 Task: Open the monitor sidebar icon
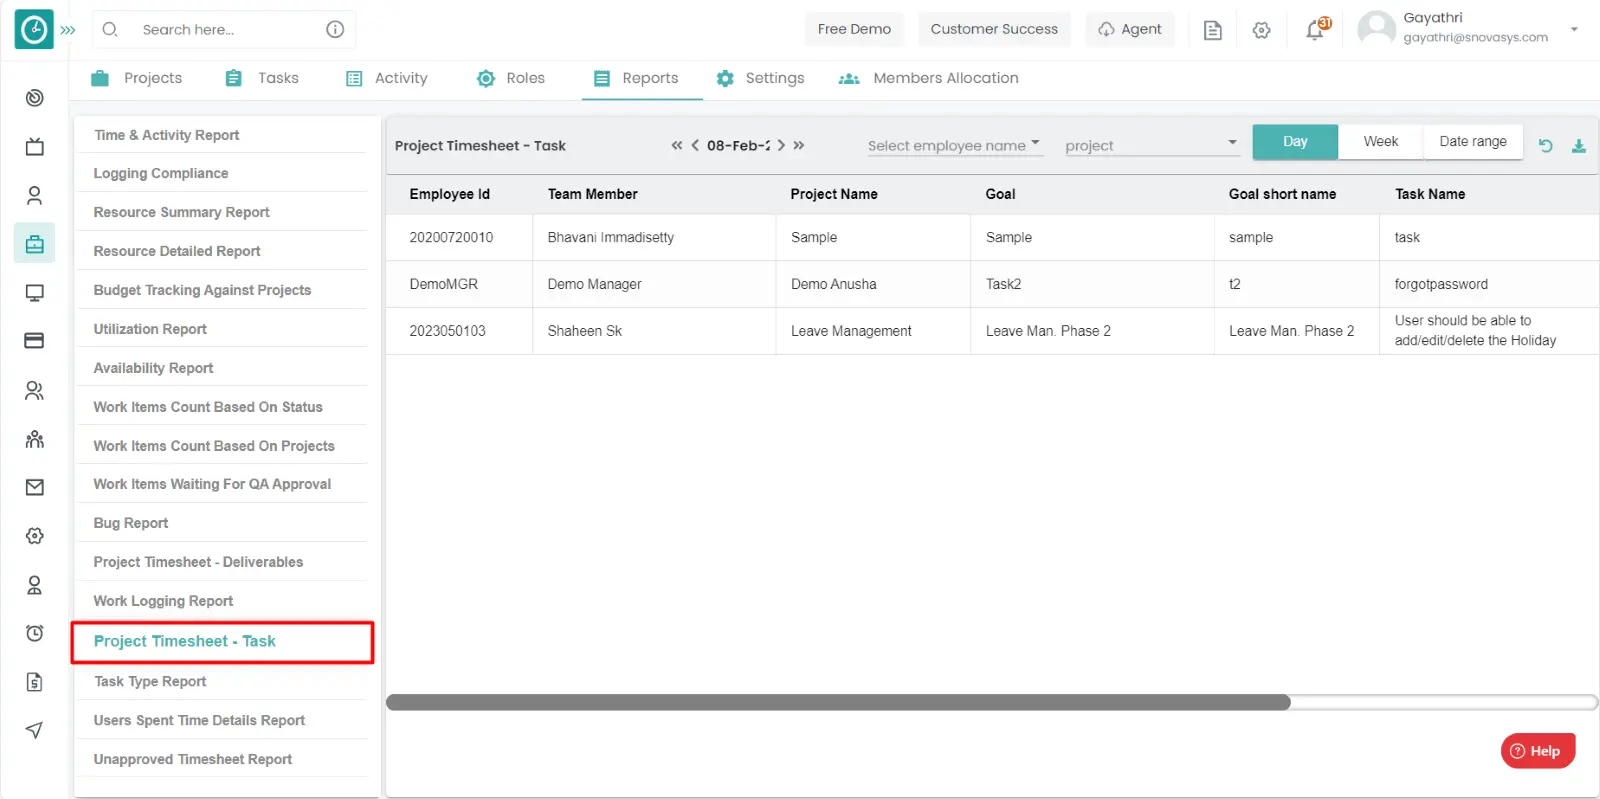tap(34, 293)
